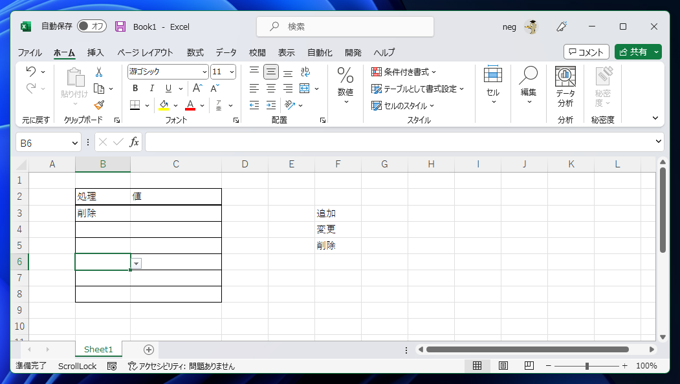Open the File tab

tap(29, 53)
